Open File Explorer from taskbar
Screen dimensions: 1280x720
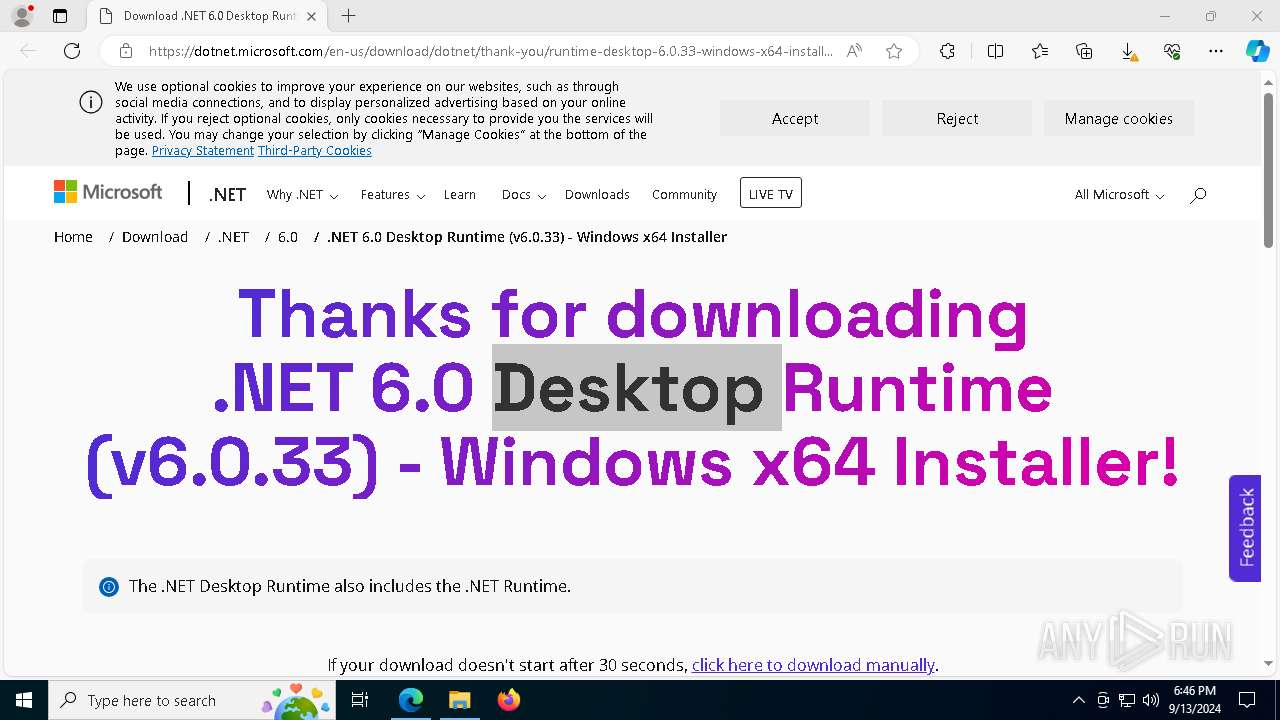coord(459,700)
